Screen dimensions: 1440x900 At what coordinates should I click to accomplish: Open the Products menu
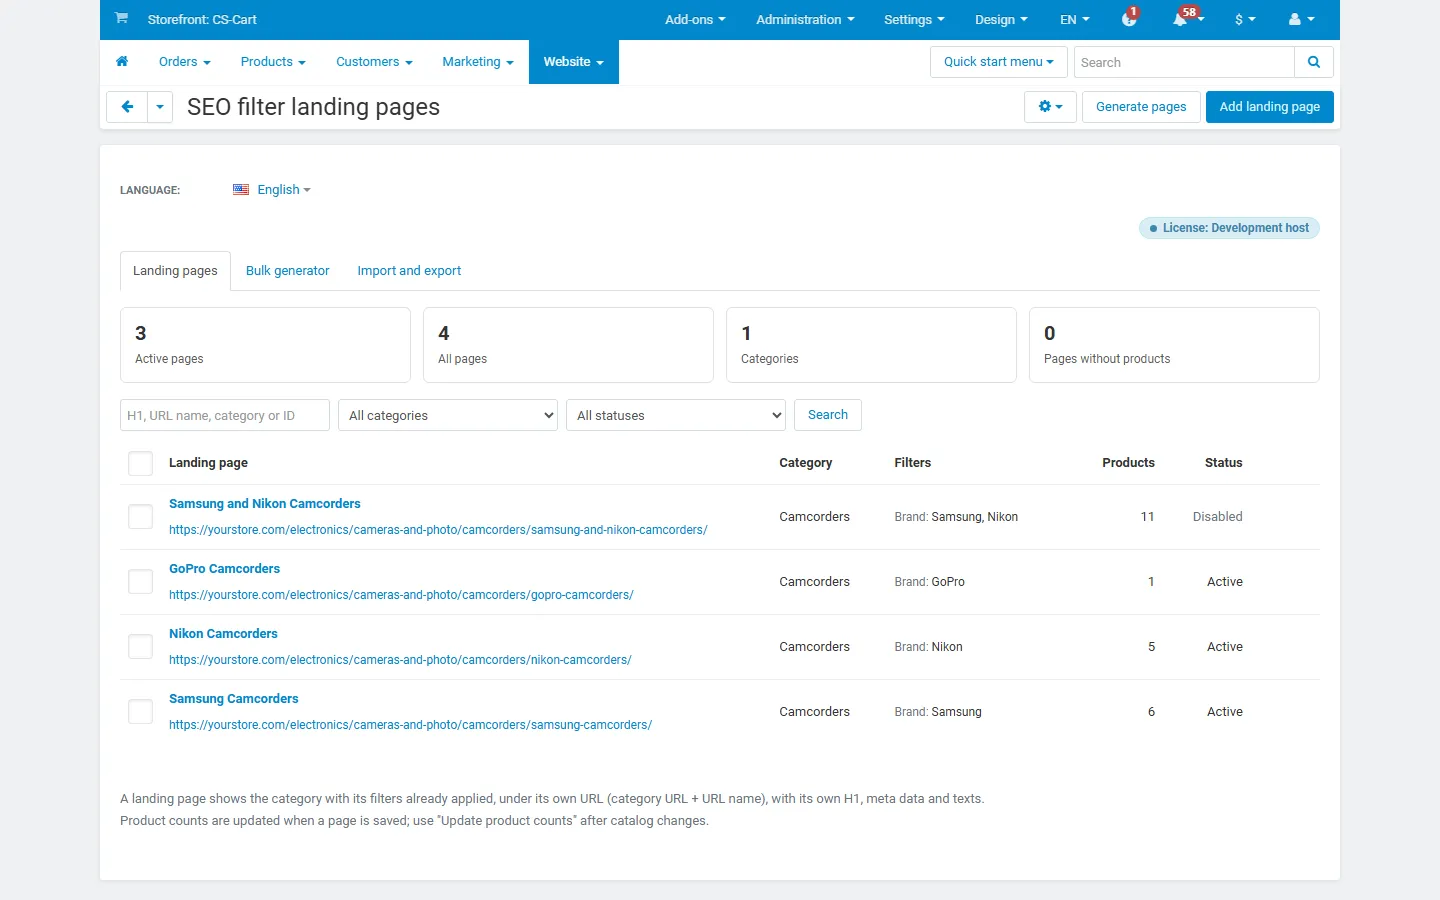(x=273, y=62)
